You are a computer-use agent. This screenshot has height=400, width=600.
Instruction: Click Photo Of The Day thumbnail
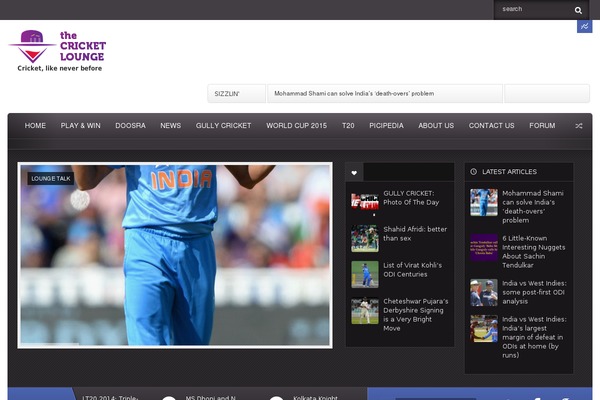click(x=365, y=202)
